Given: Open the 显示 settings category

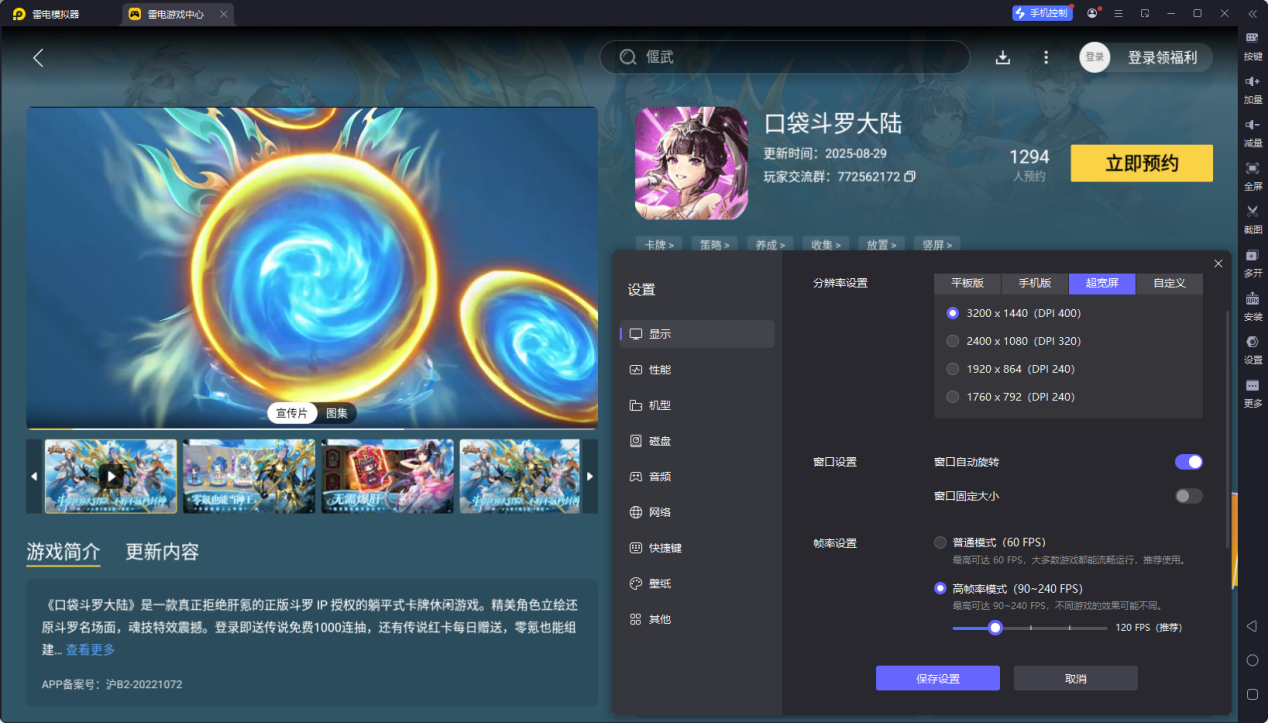Looking at the screenshot, I should 697,334.
